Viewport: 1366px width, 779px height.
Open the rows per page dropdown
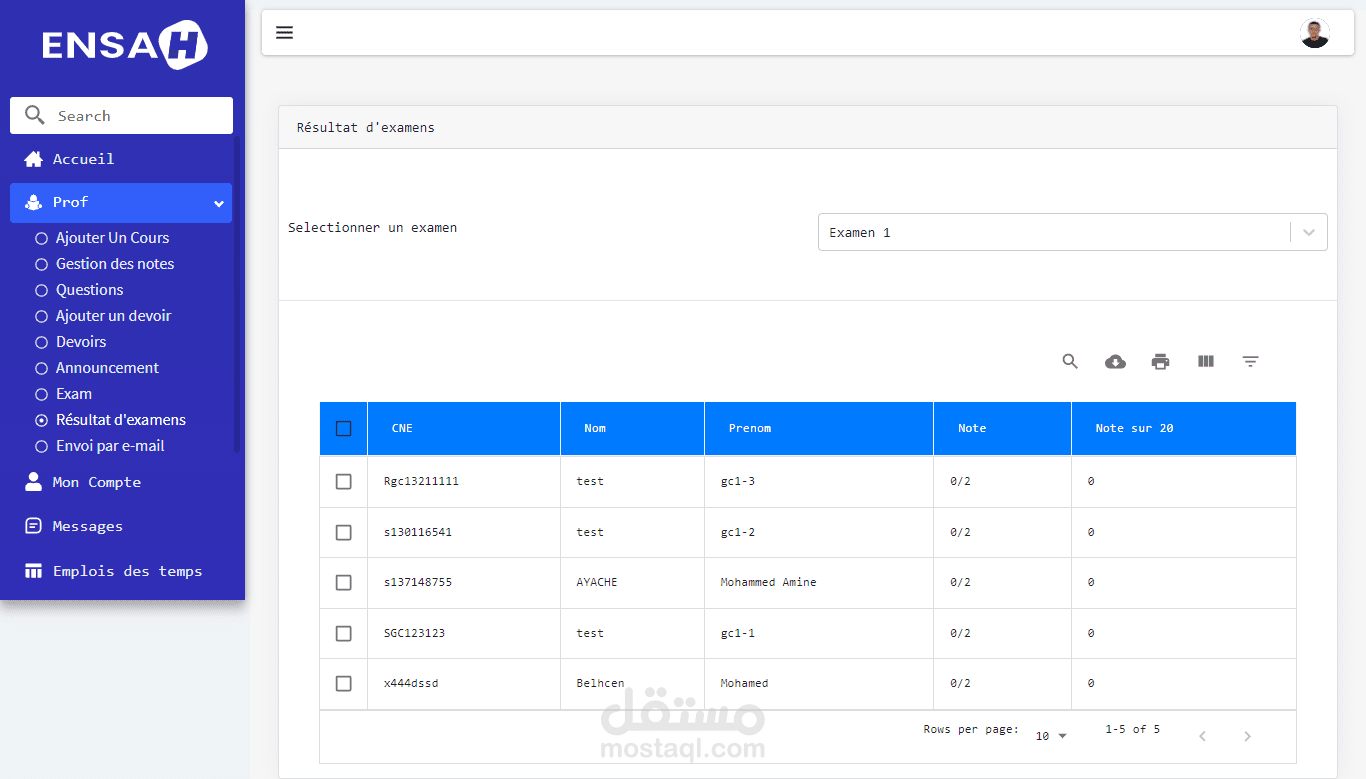coord(1051,736)
